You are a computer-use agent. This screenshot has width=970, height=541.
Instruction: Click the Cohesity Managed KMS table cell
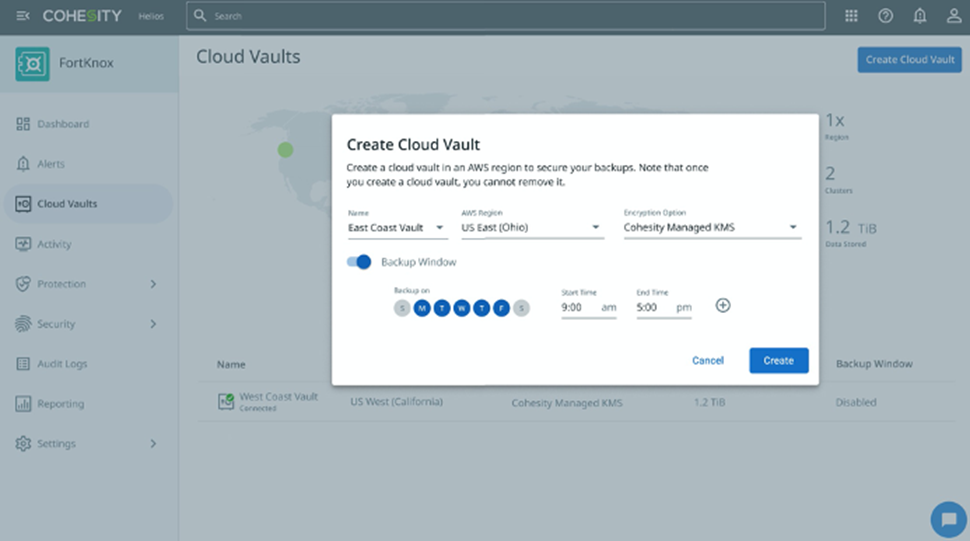(567, 403)
